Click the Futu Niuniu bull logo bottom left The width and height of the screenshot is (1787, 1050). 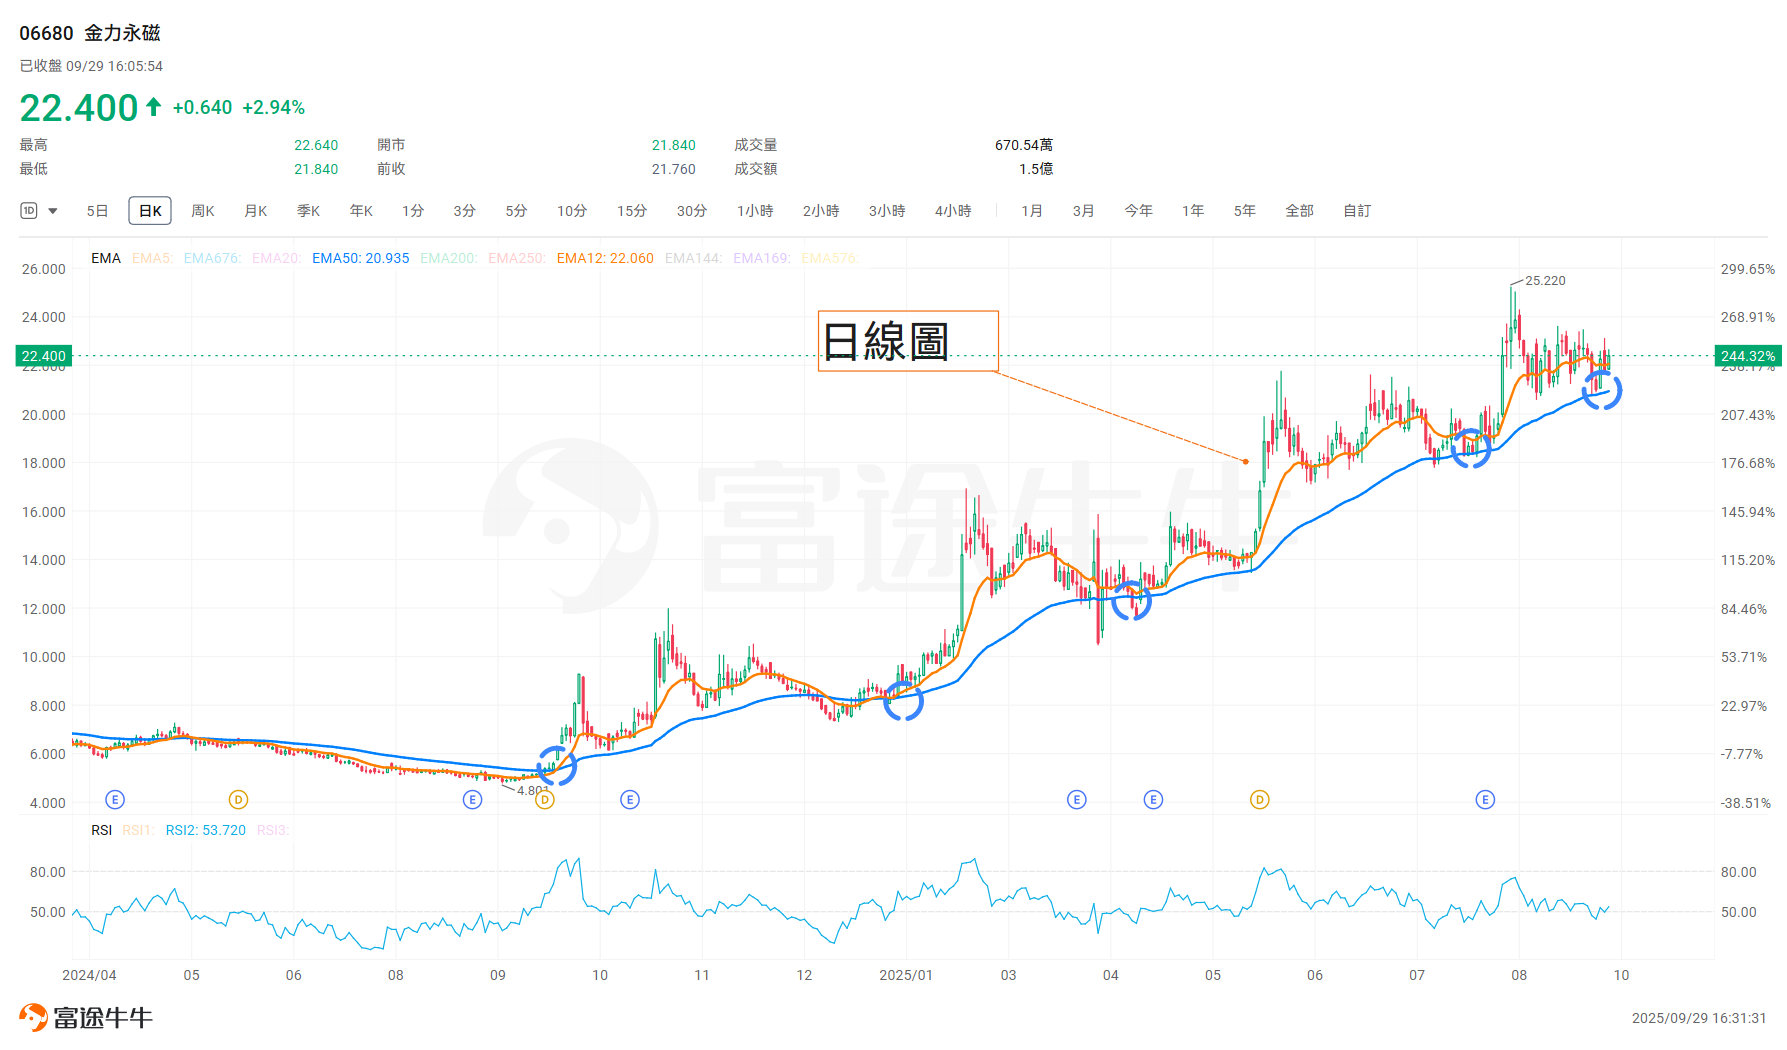click(32, 1017)
